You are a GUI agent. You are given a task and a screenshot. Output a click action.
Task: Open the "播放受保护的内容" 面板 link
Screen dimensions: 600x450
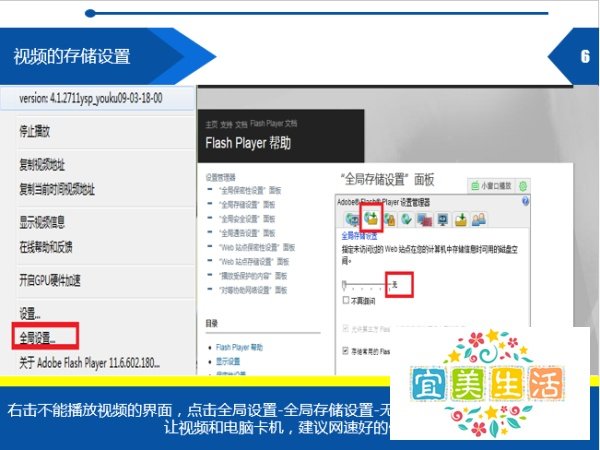[253, 276]
